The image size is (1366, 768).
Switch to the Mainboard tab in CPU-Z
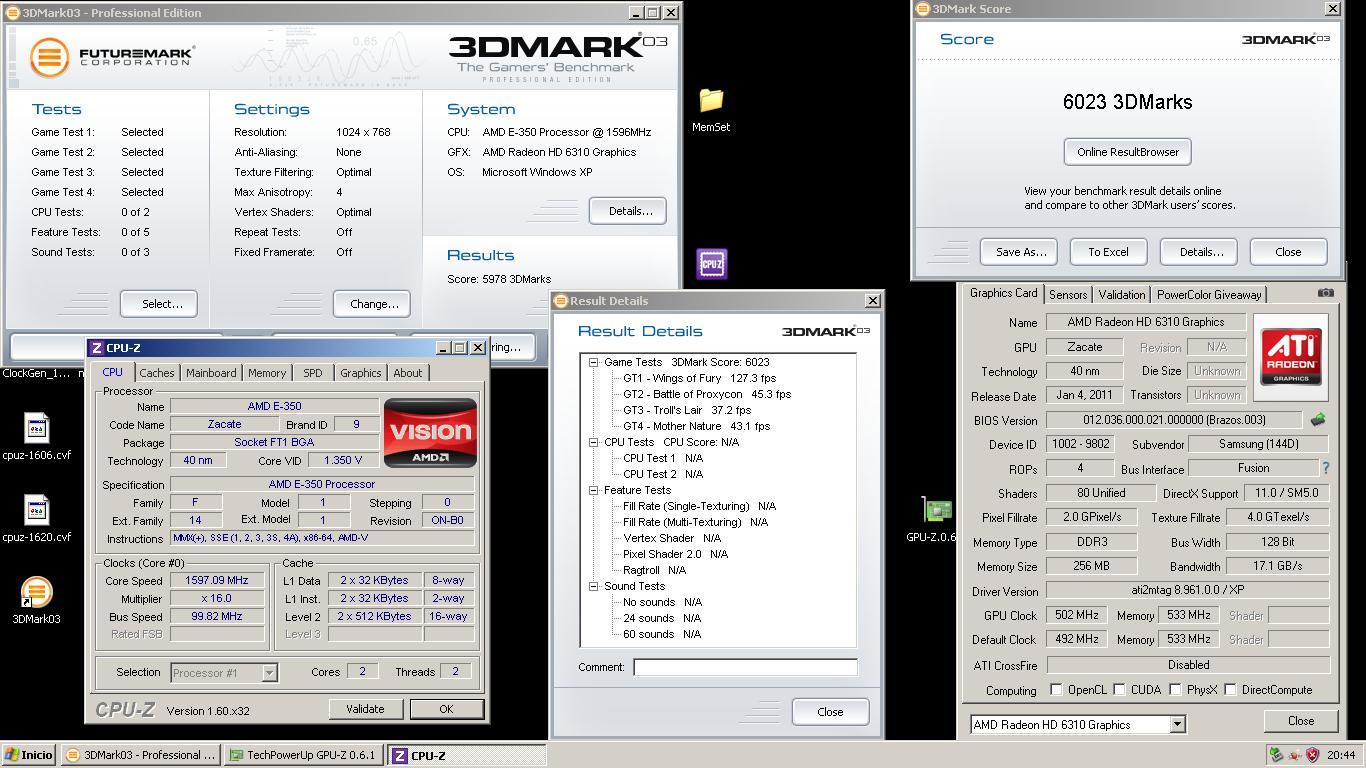211,373
